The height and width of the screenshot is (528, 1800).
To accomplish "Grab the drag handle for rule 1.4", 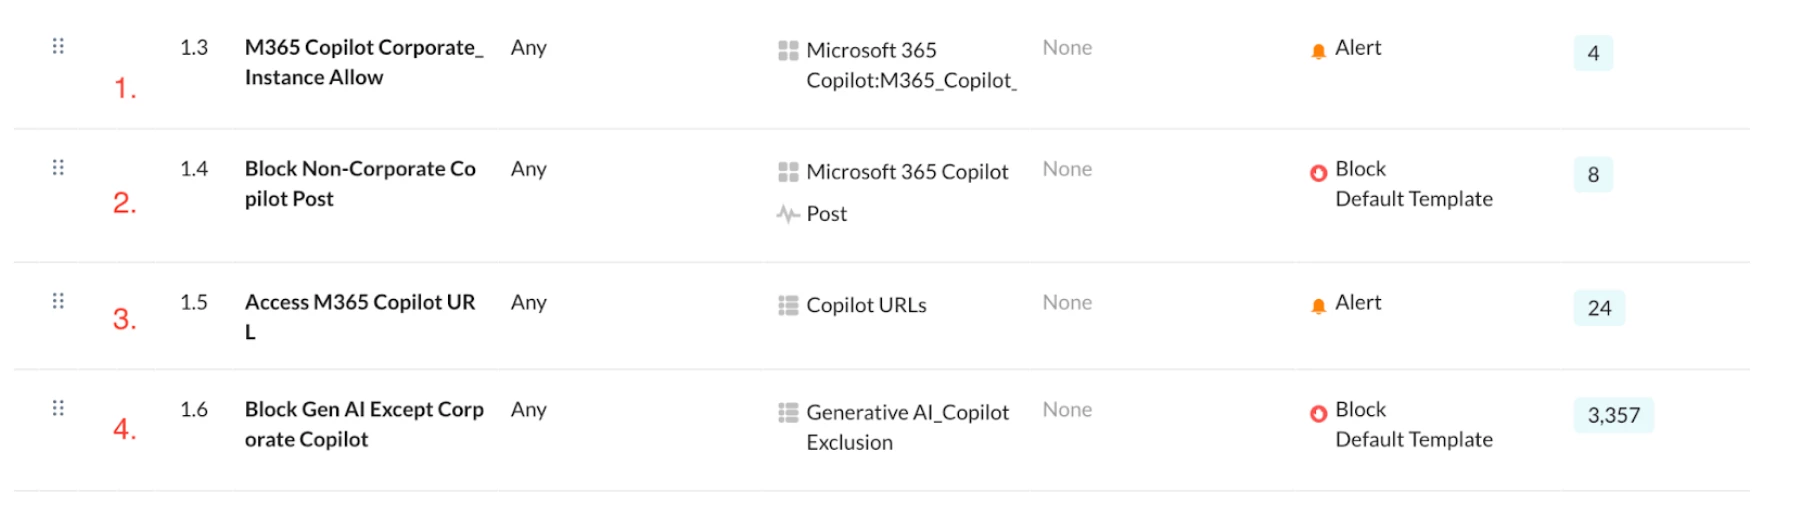I will coord(58,167).
